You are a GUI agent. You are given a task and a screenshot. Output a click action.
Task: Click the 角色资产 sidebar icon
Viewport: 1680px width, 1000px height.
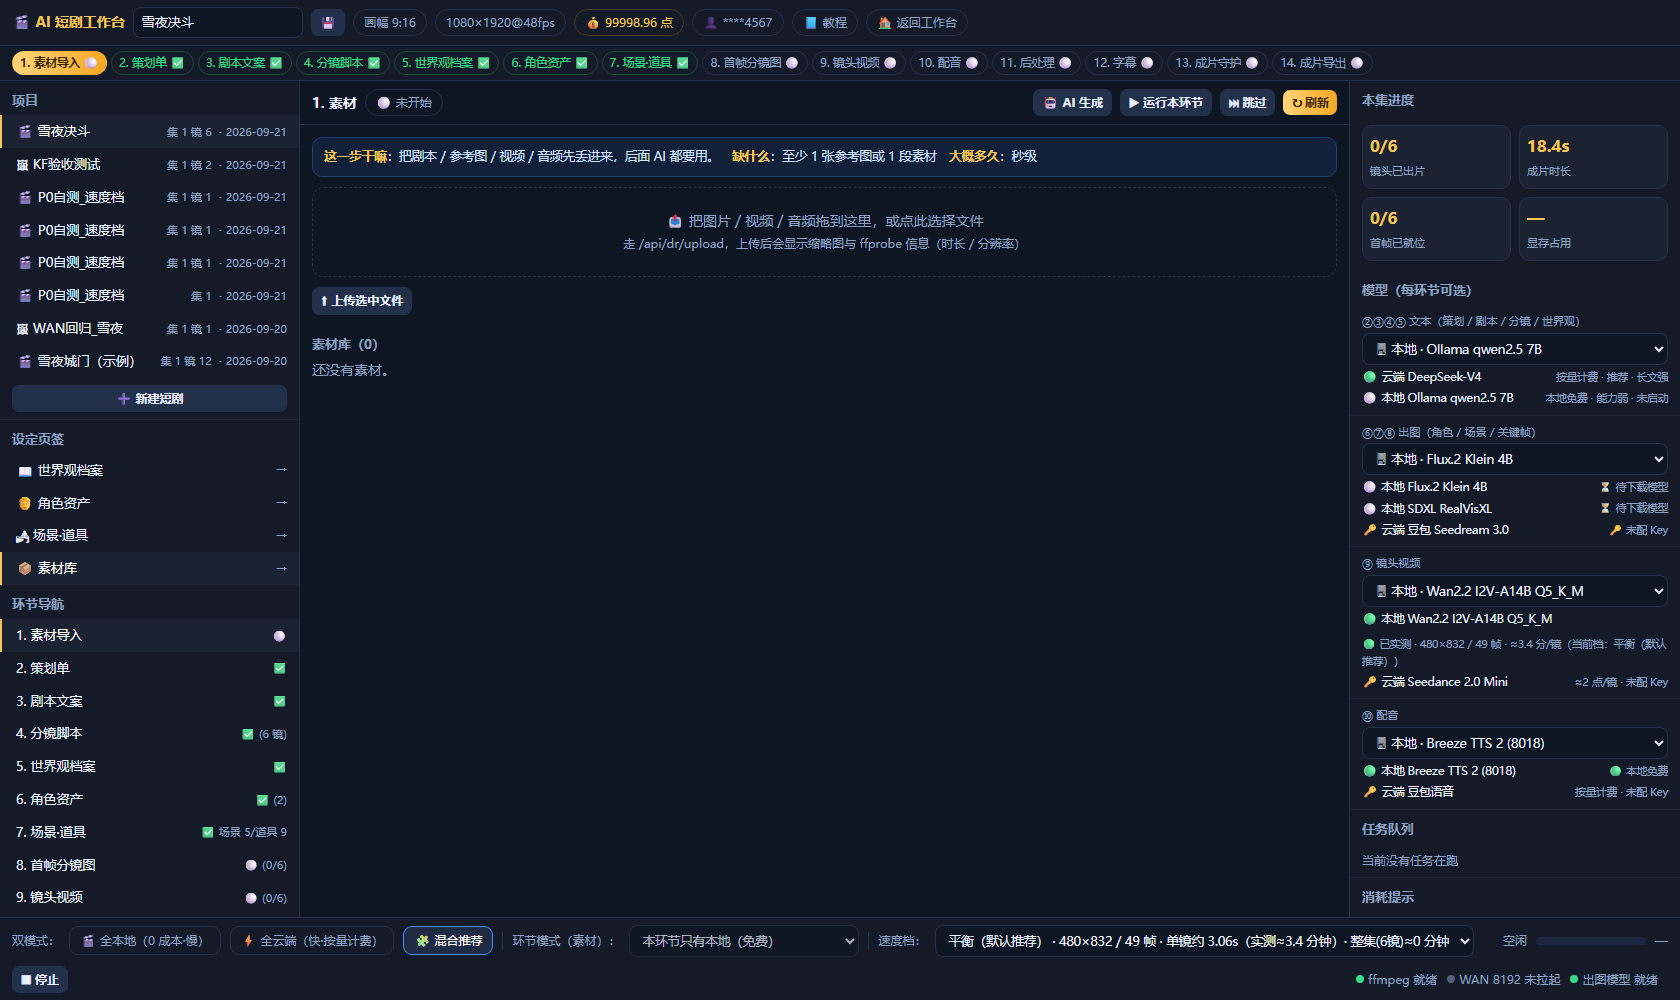pos(25,503)
